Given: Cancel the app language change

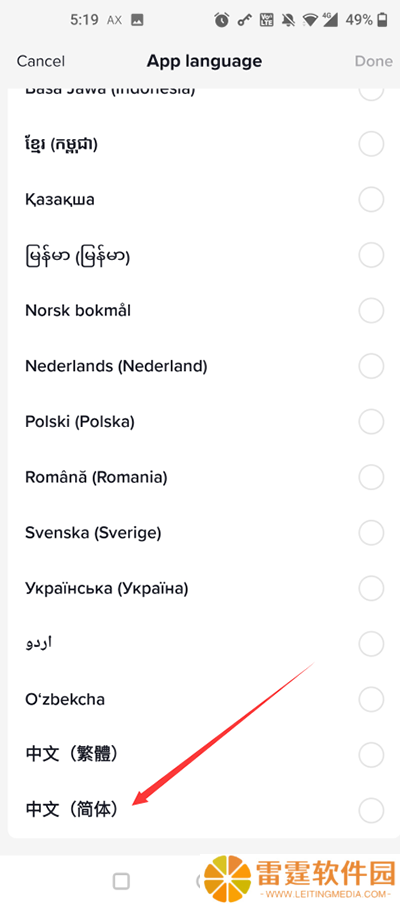Looking at the screenshot, I should coord(40,61).
